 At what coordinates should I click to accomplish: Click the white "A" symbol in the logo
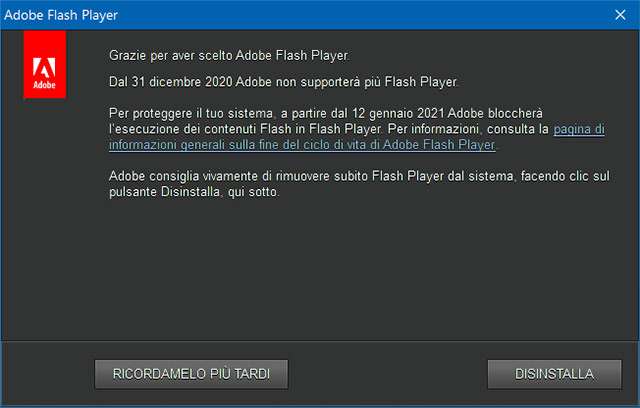[x=45, y=69]
